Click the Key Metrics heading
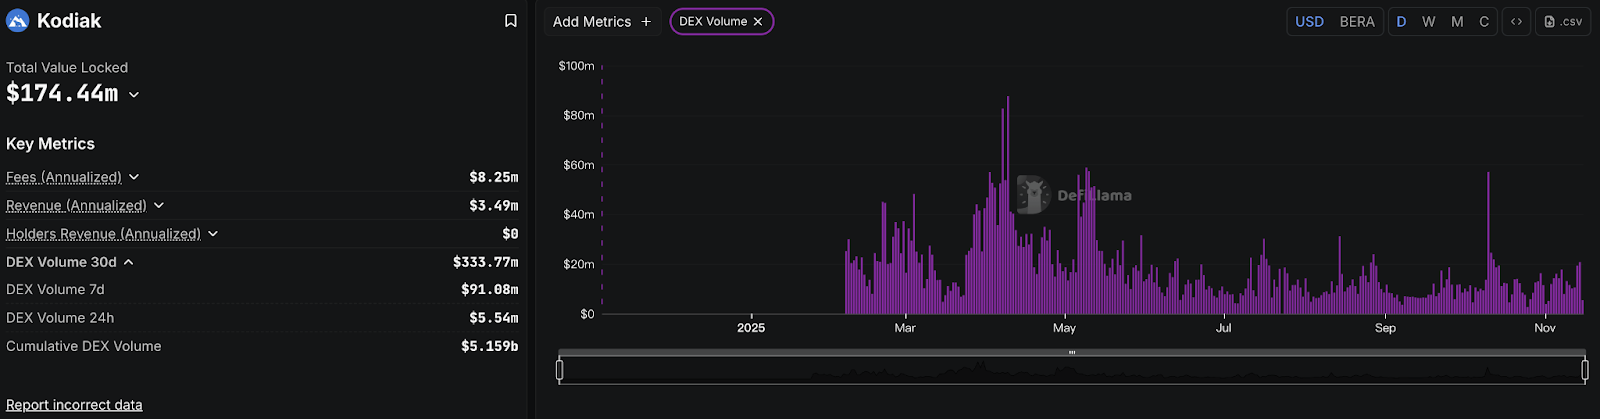The height and width of the screenshot is (419, 1600). click(x=50, y=144)
